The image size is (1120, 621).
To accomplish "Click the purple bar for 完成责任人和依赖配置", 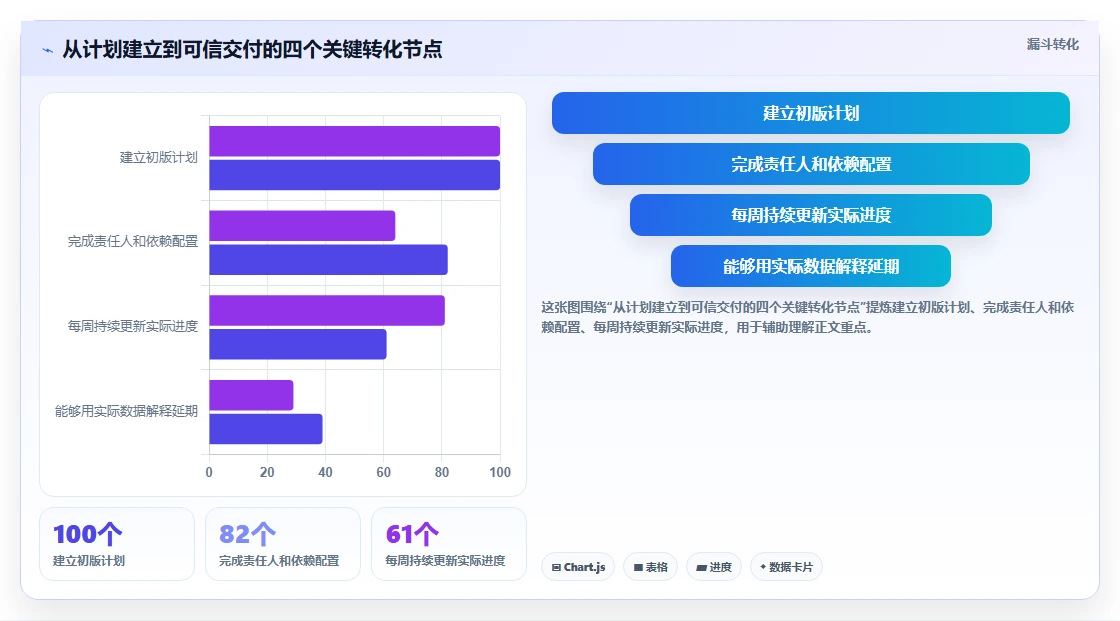I will 302,226.
